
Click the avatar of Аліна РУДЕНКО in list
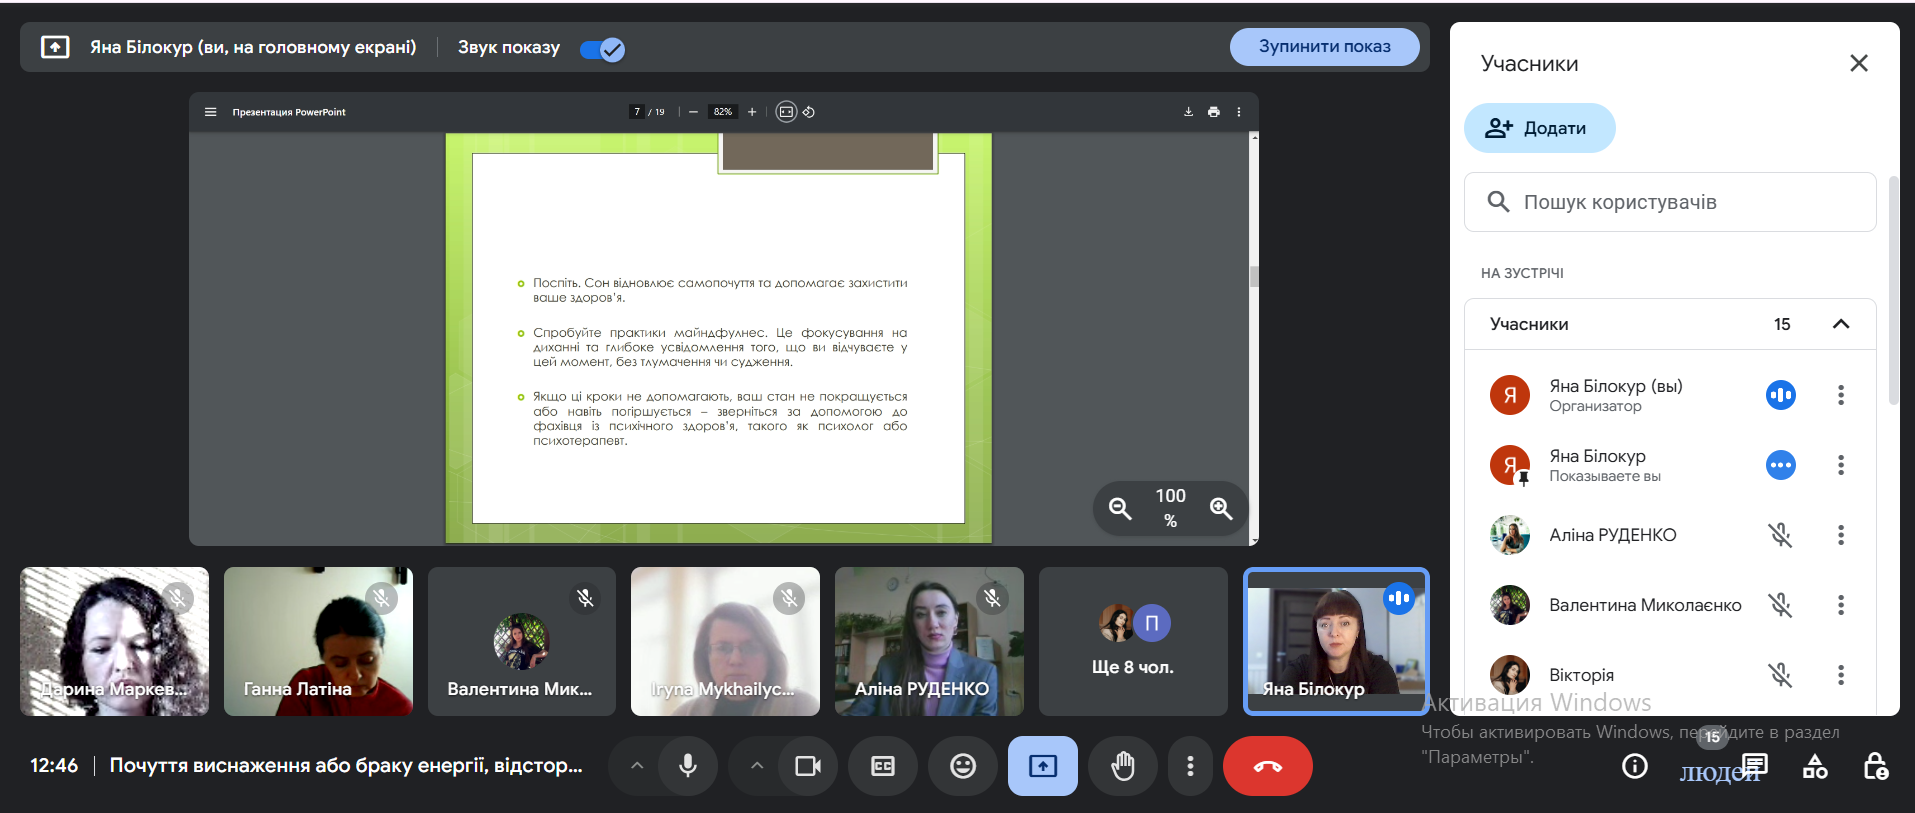(x=1510, y=535)
